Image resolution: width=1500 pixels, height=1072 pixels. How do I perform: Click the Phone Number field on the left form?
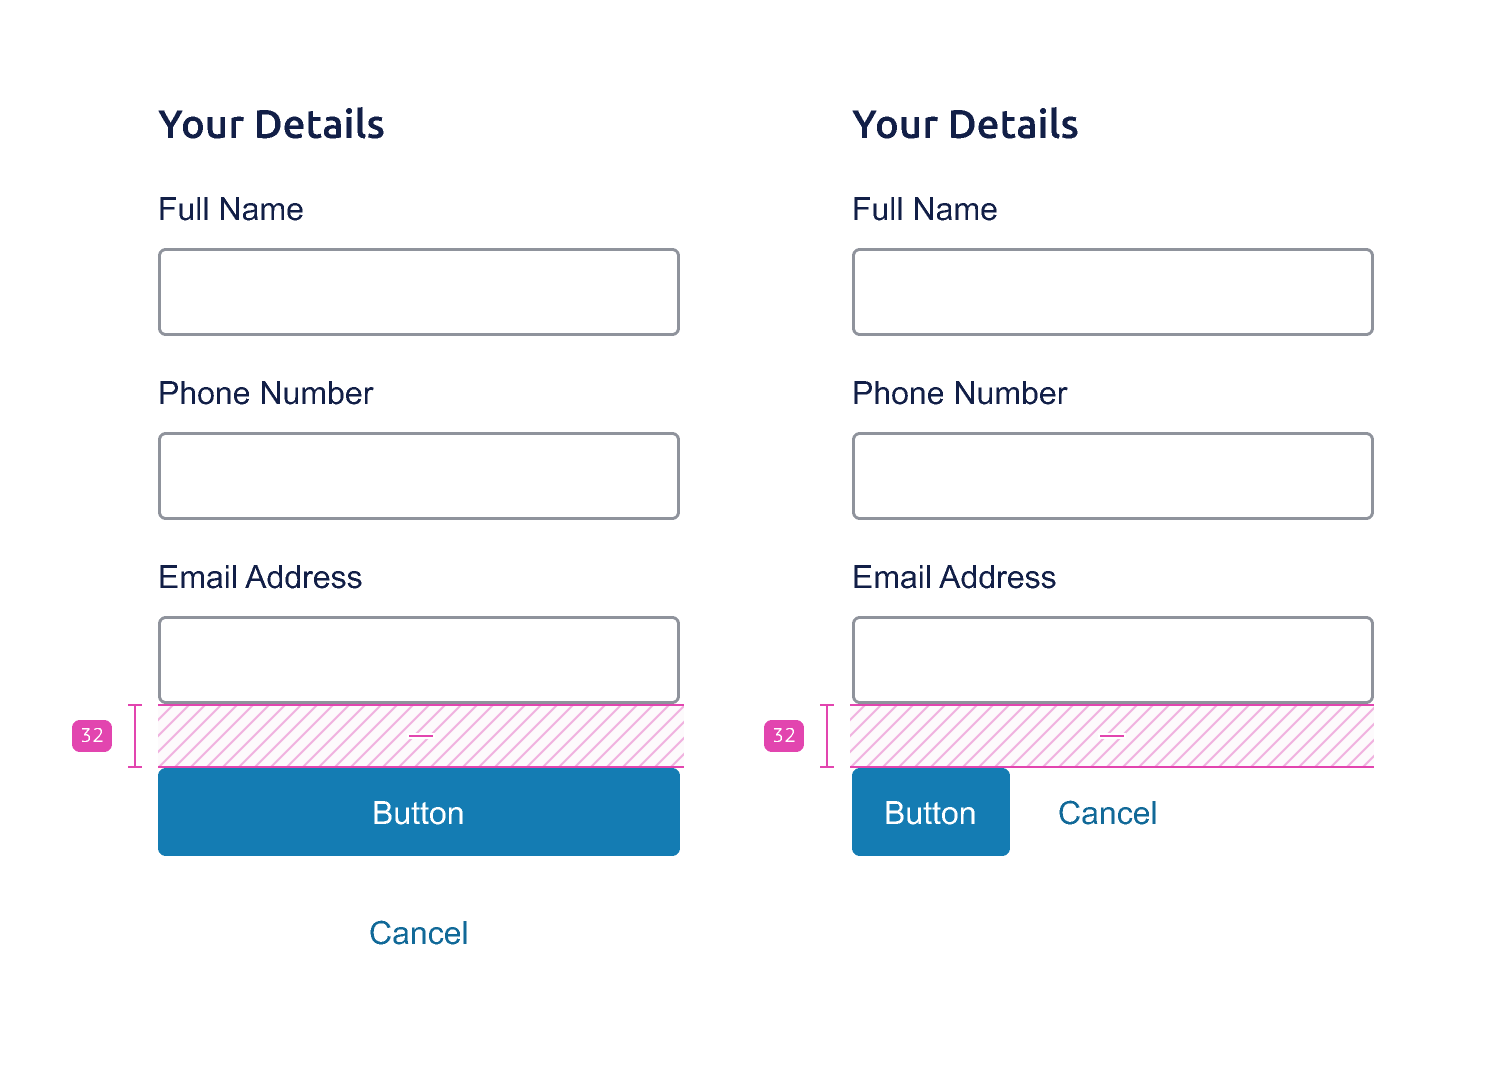pos(418,475)
